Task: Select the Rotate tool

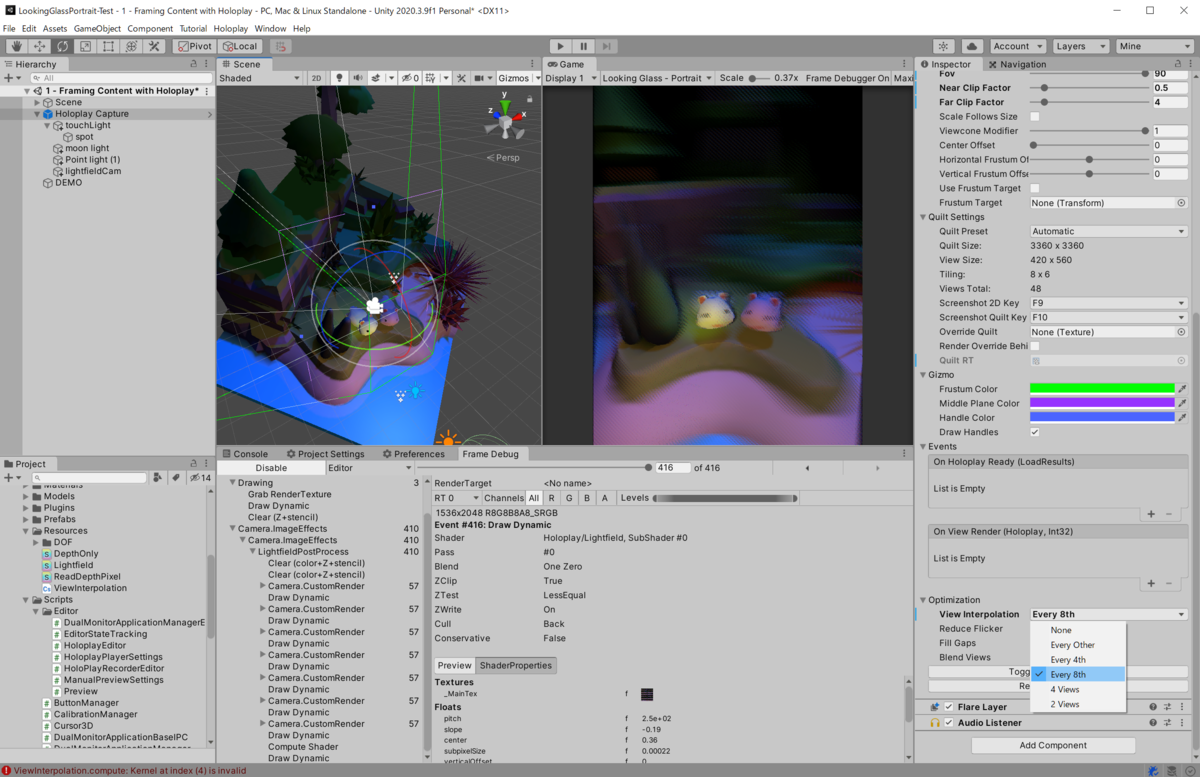Action: tap(63, 46)
